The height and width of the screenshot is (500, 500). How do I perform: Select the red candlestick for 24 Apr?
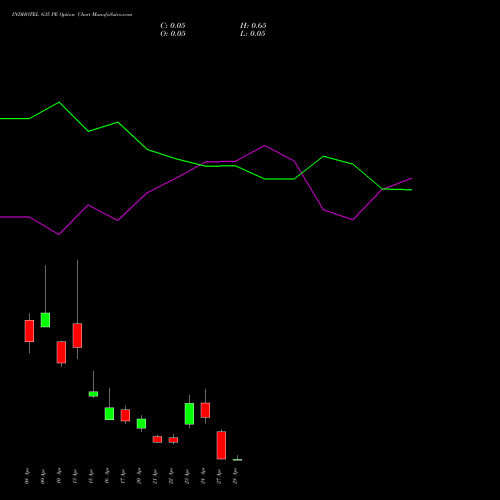coord(205,410)
